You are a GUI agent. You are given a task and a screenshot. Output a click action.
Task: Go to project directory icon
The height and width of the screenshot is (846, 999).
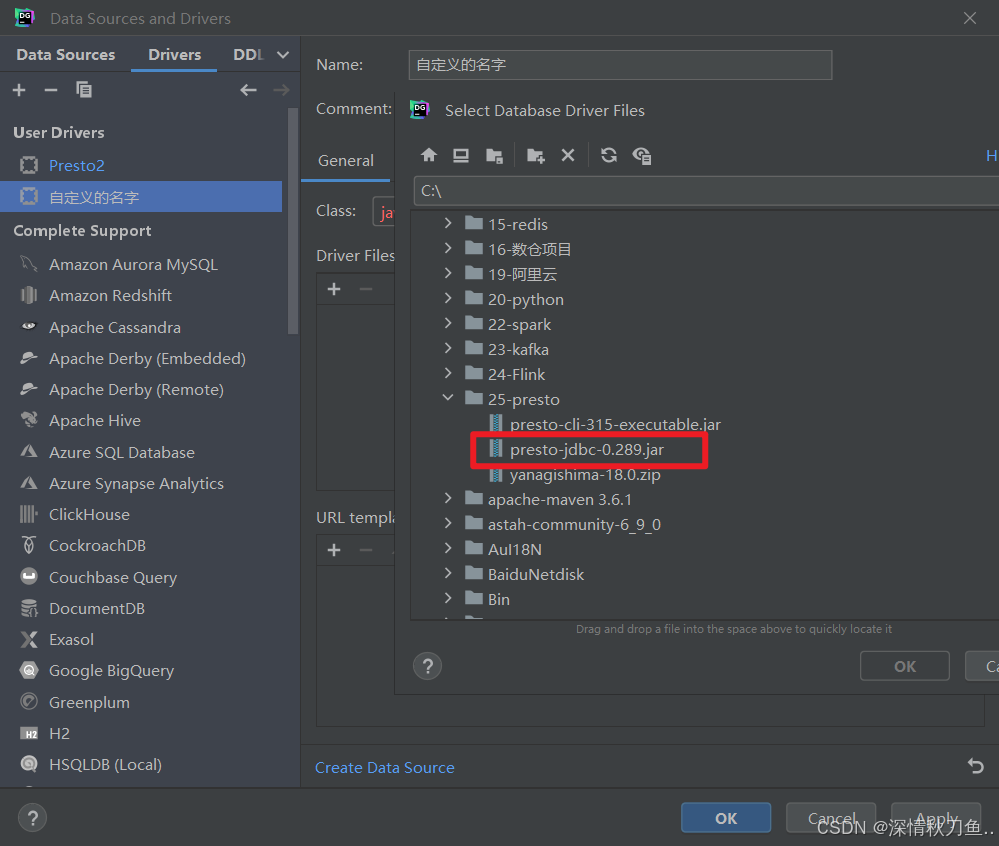click(494, 155)
